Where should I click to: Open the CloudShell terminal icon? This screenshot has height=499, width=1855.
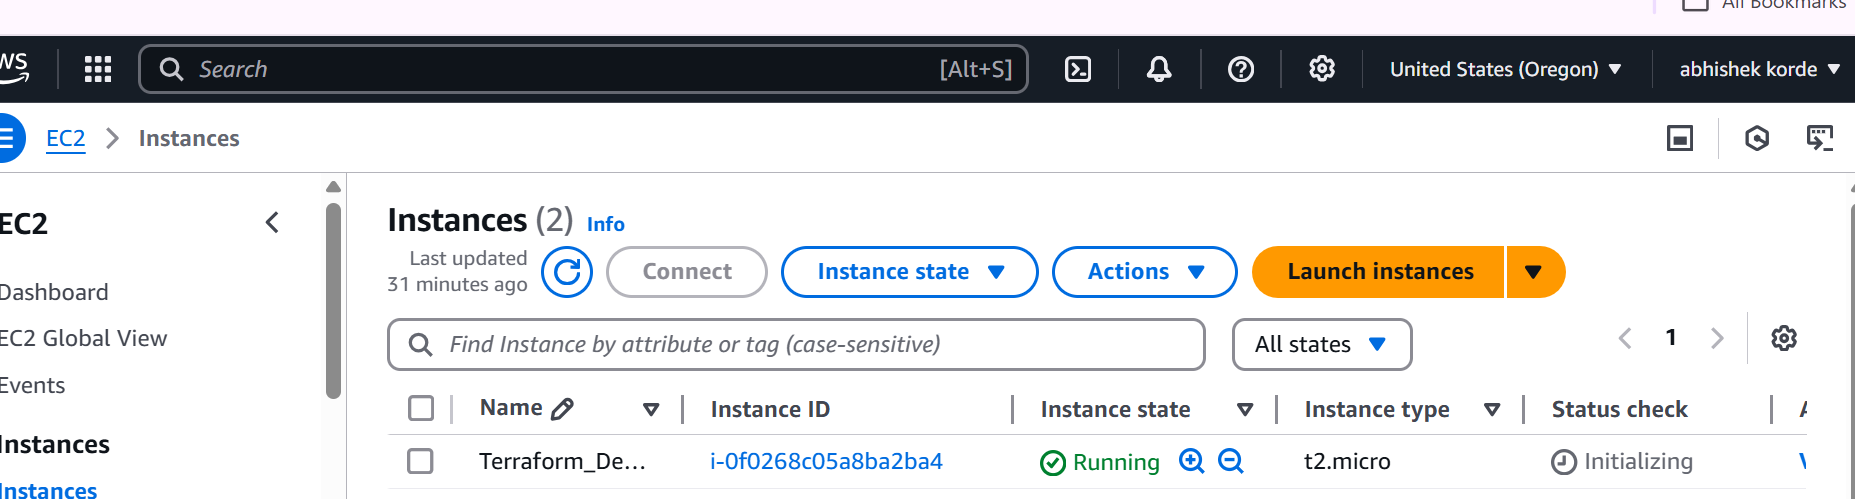[x=1078, y=69]
